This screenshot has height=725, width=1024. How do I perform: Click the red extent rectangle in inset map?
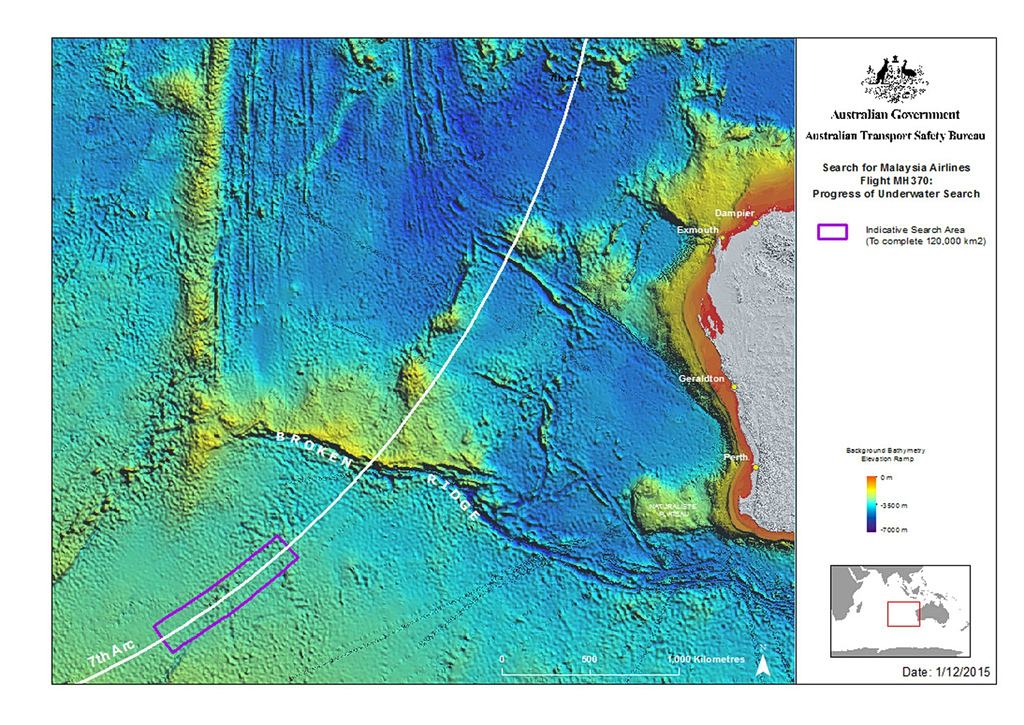click(903, 614)
